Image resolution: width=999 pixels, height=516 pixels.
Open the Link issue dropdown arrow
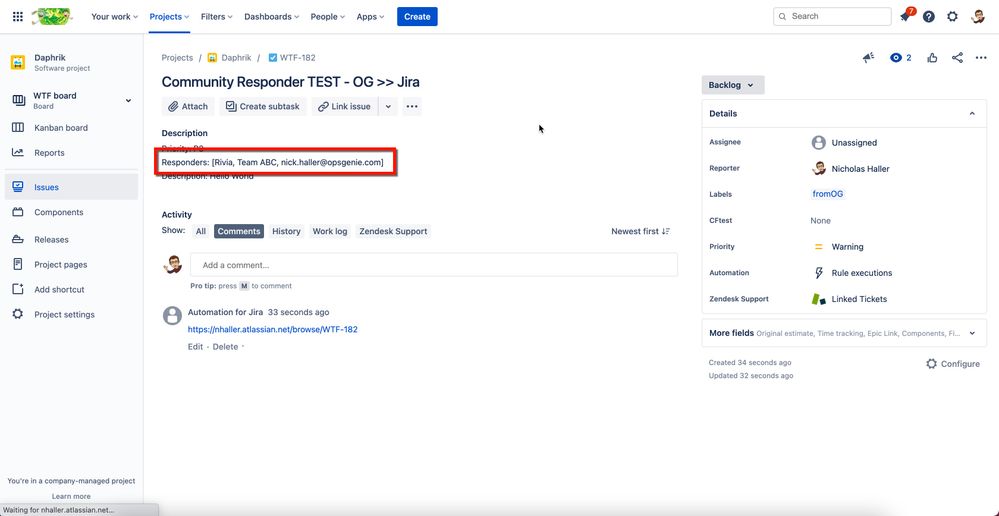click(388, 106)
